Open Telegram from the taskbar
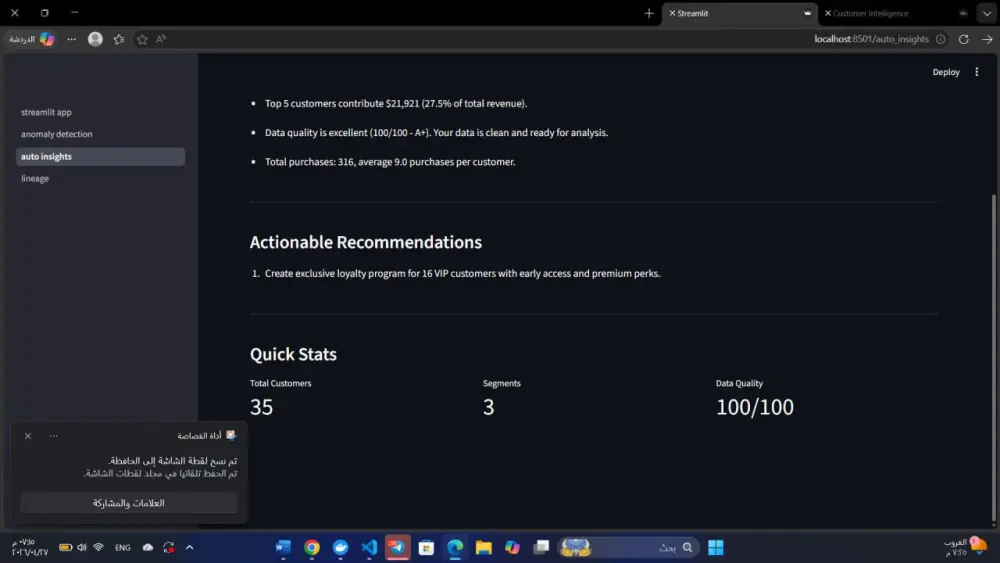 tap(397, 548)
